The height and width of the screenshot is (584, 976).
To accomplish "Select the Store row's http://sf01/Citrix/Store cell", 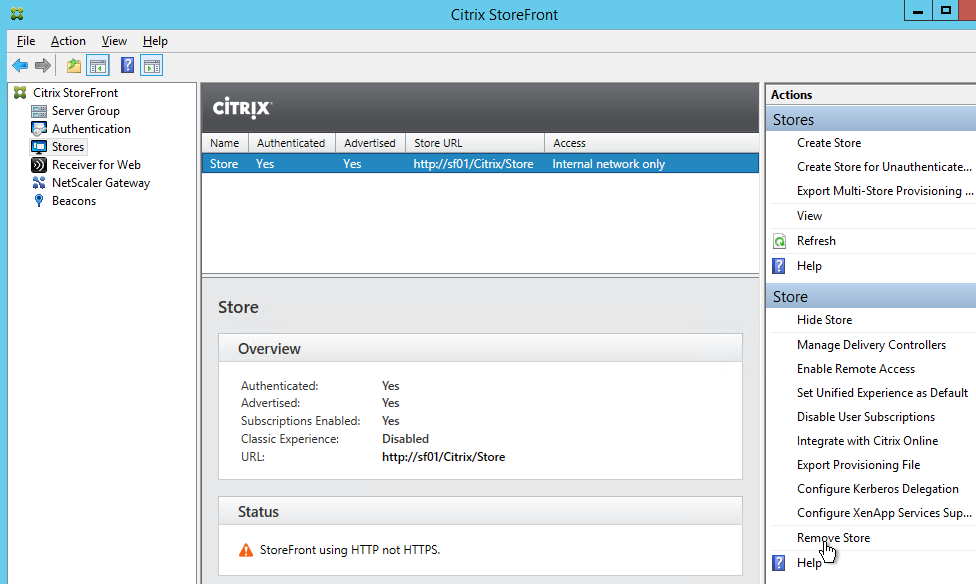I will point(474,164).
